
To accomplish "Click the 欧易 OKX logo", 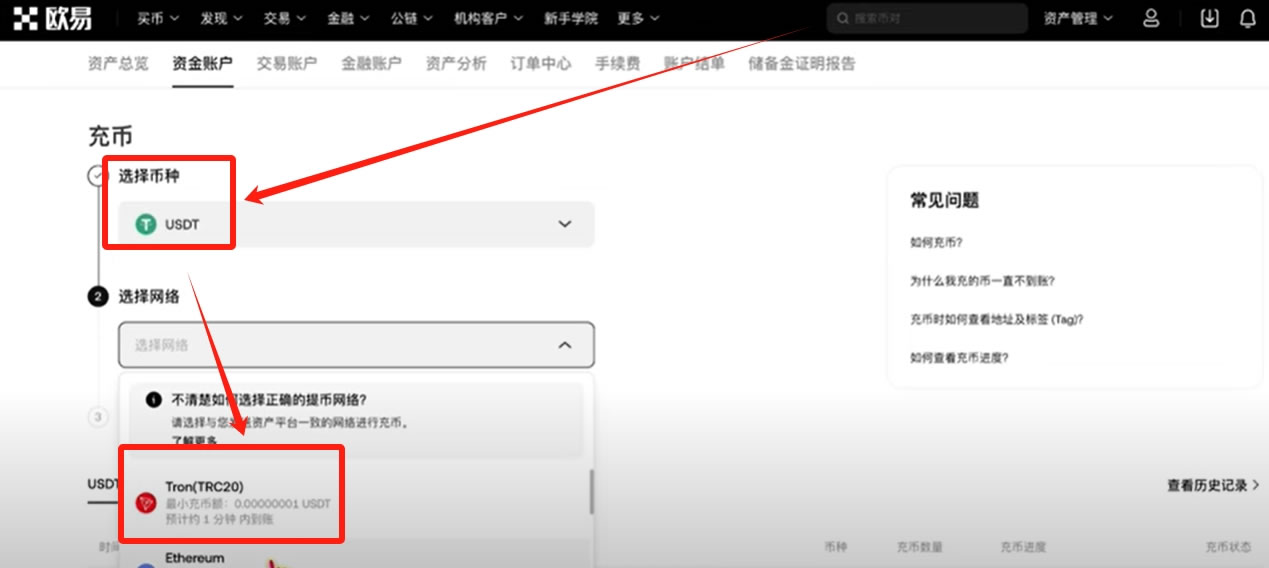I will (54, 18).
